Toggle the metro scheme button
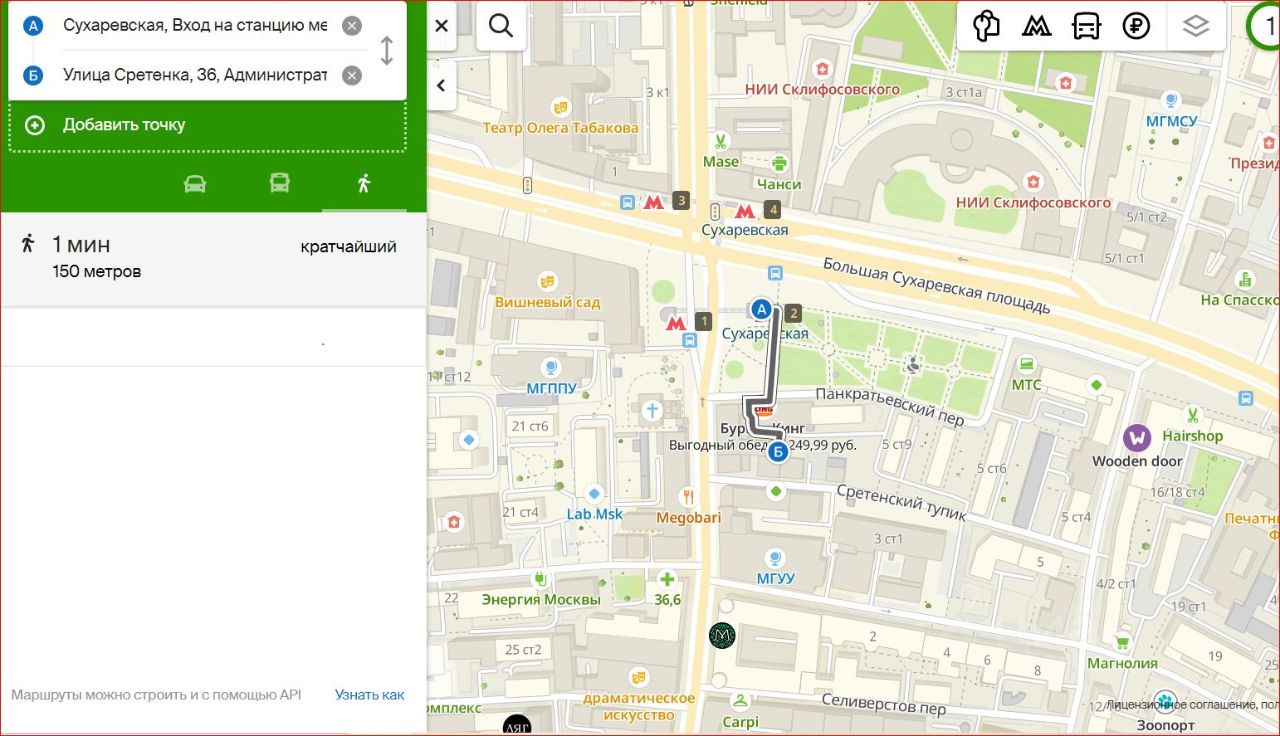The width and height of the screenshot is (1280, 736). click(x=1036, y=26)
